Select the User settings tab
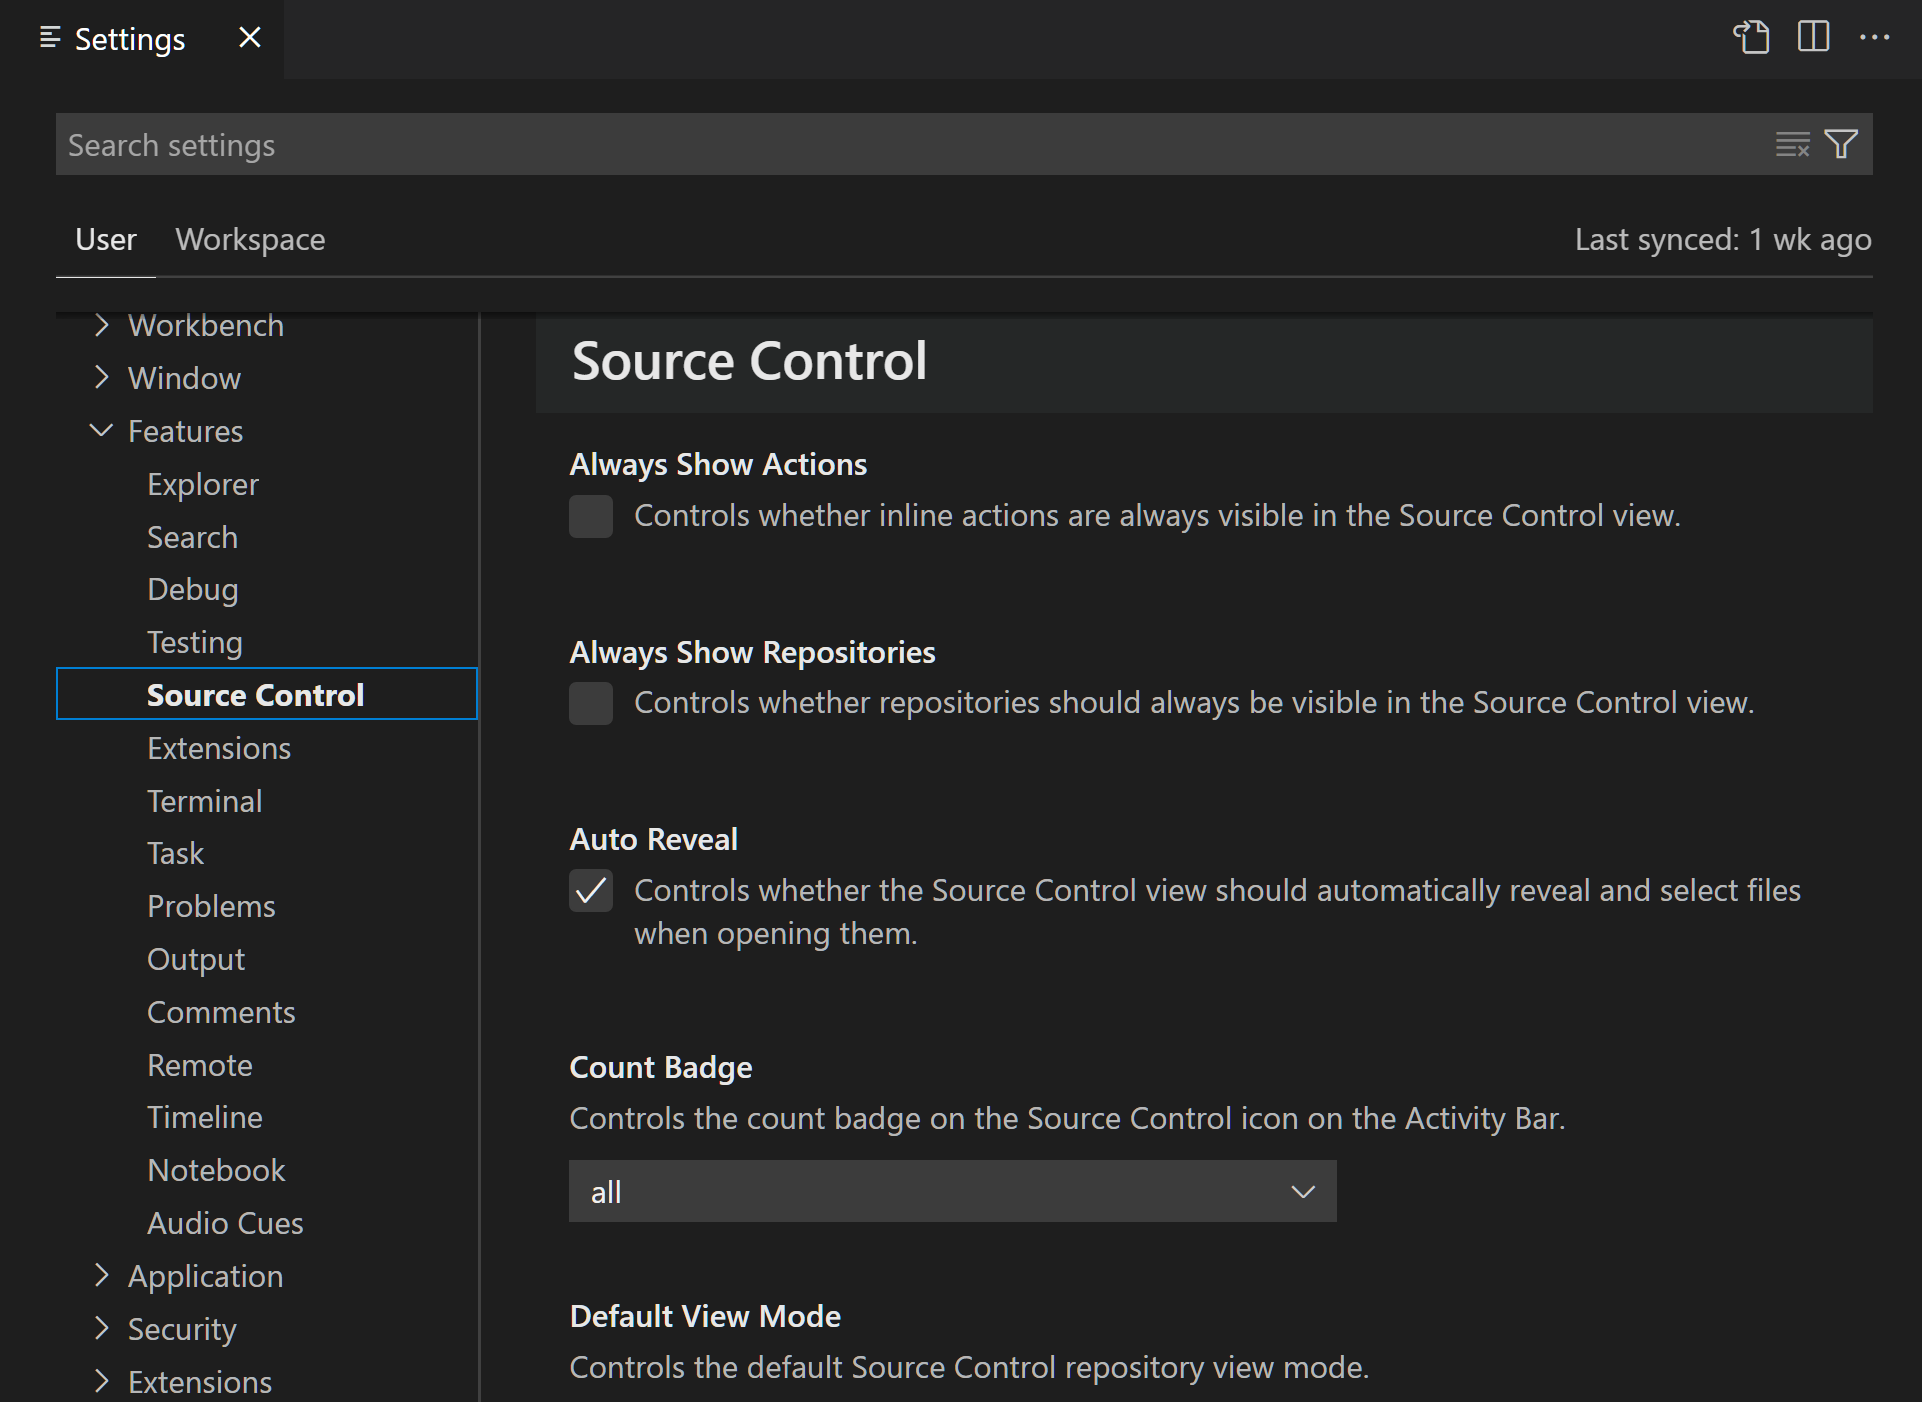The height and width of the screenshot is (1402, 1922). pos(106,239)
